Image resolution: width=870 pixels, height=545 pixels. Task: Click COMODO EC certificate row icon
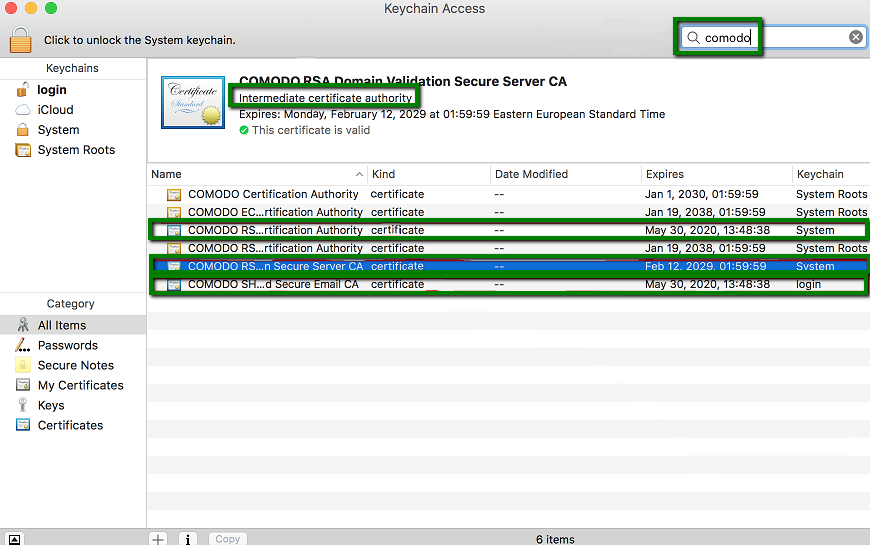coord(174,212)
